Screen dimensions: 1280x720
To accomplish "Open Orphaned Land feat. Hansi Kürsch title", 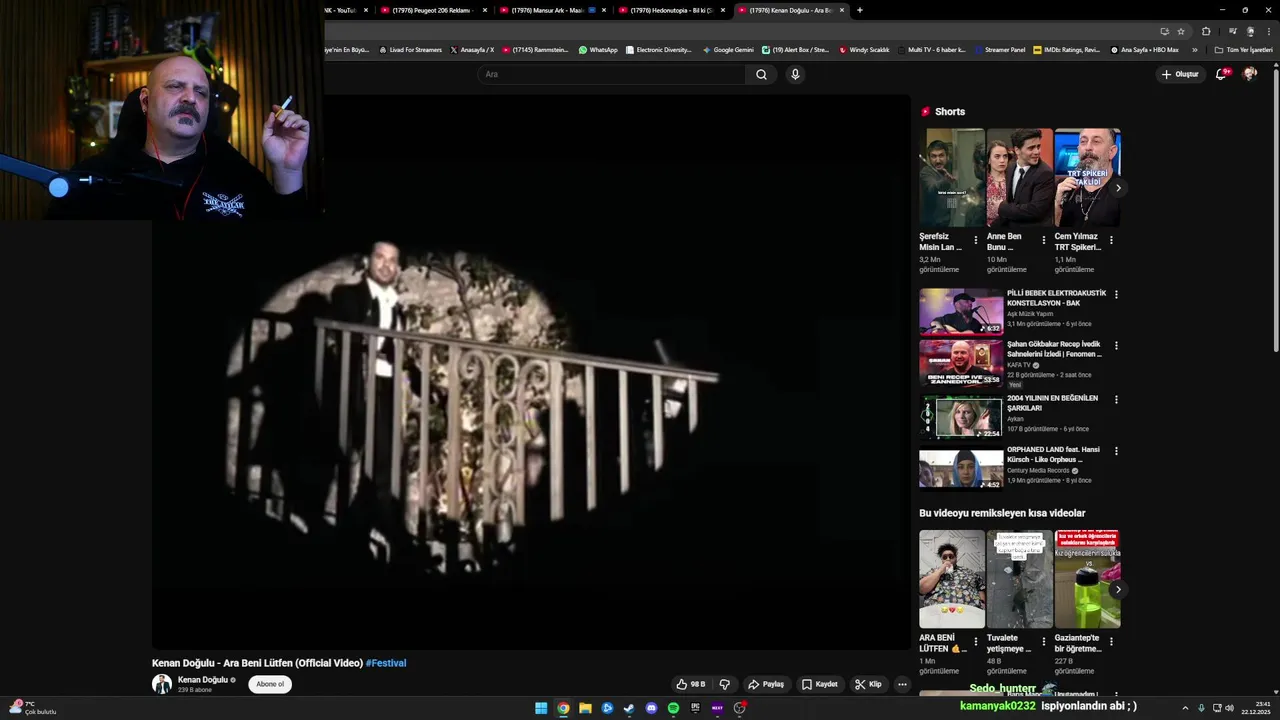I will coord(1054,455).
